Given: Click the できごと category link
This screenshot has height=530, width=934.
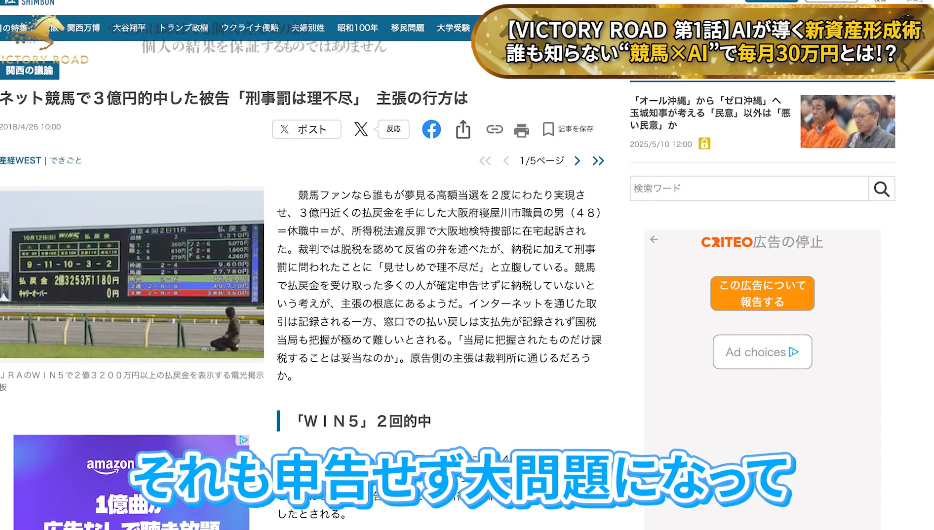Looking at the screenshot, I should click(66, 160).
